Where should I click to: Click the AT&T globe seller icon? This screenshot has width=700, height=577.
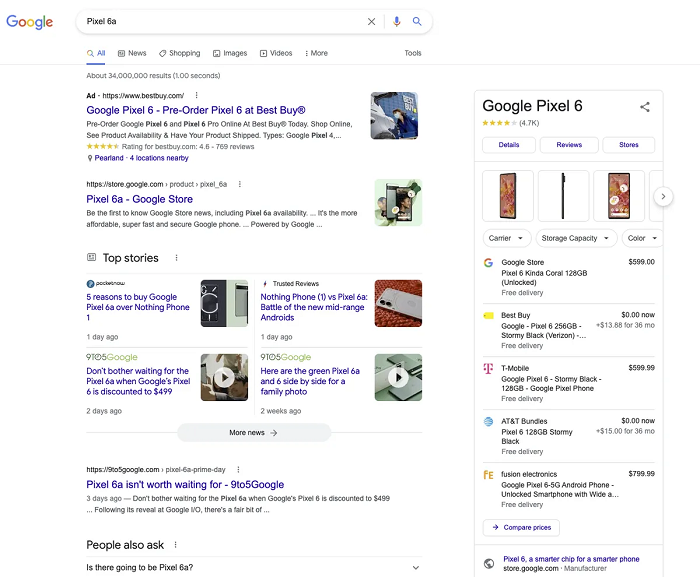pos(488,421)
